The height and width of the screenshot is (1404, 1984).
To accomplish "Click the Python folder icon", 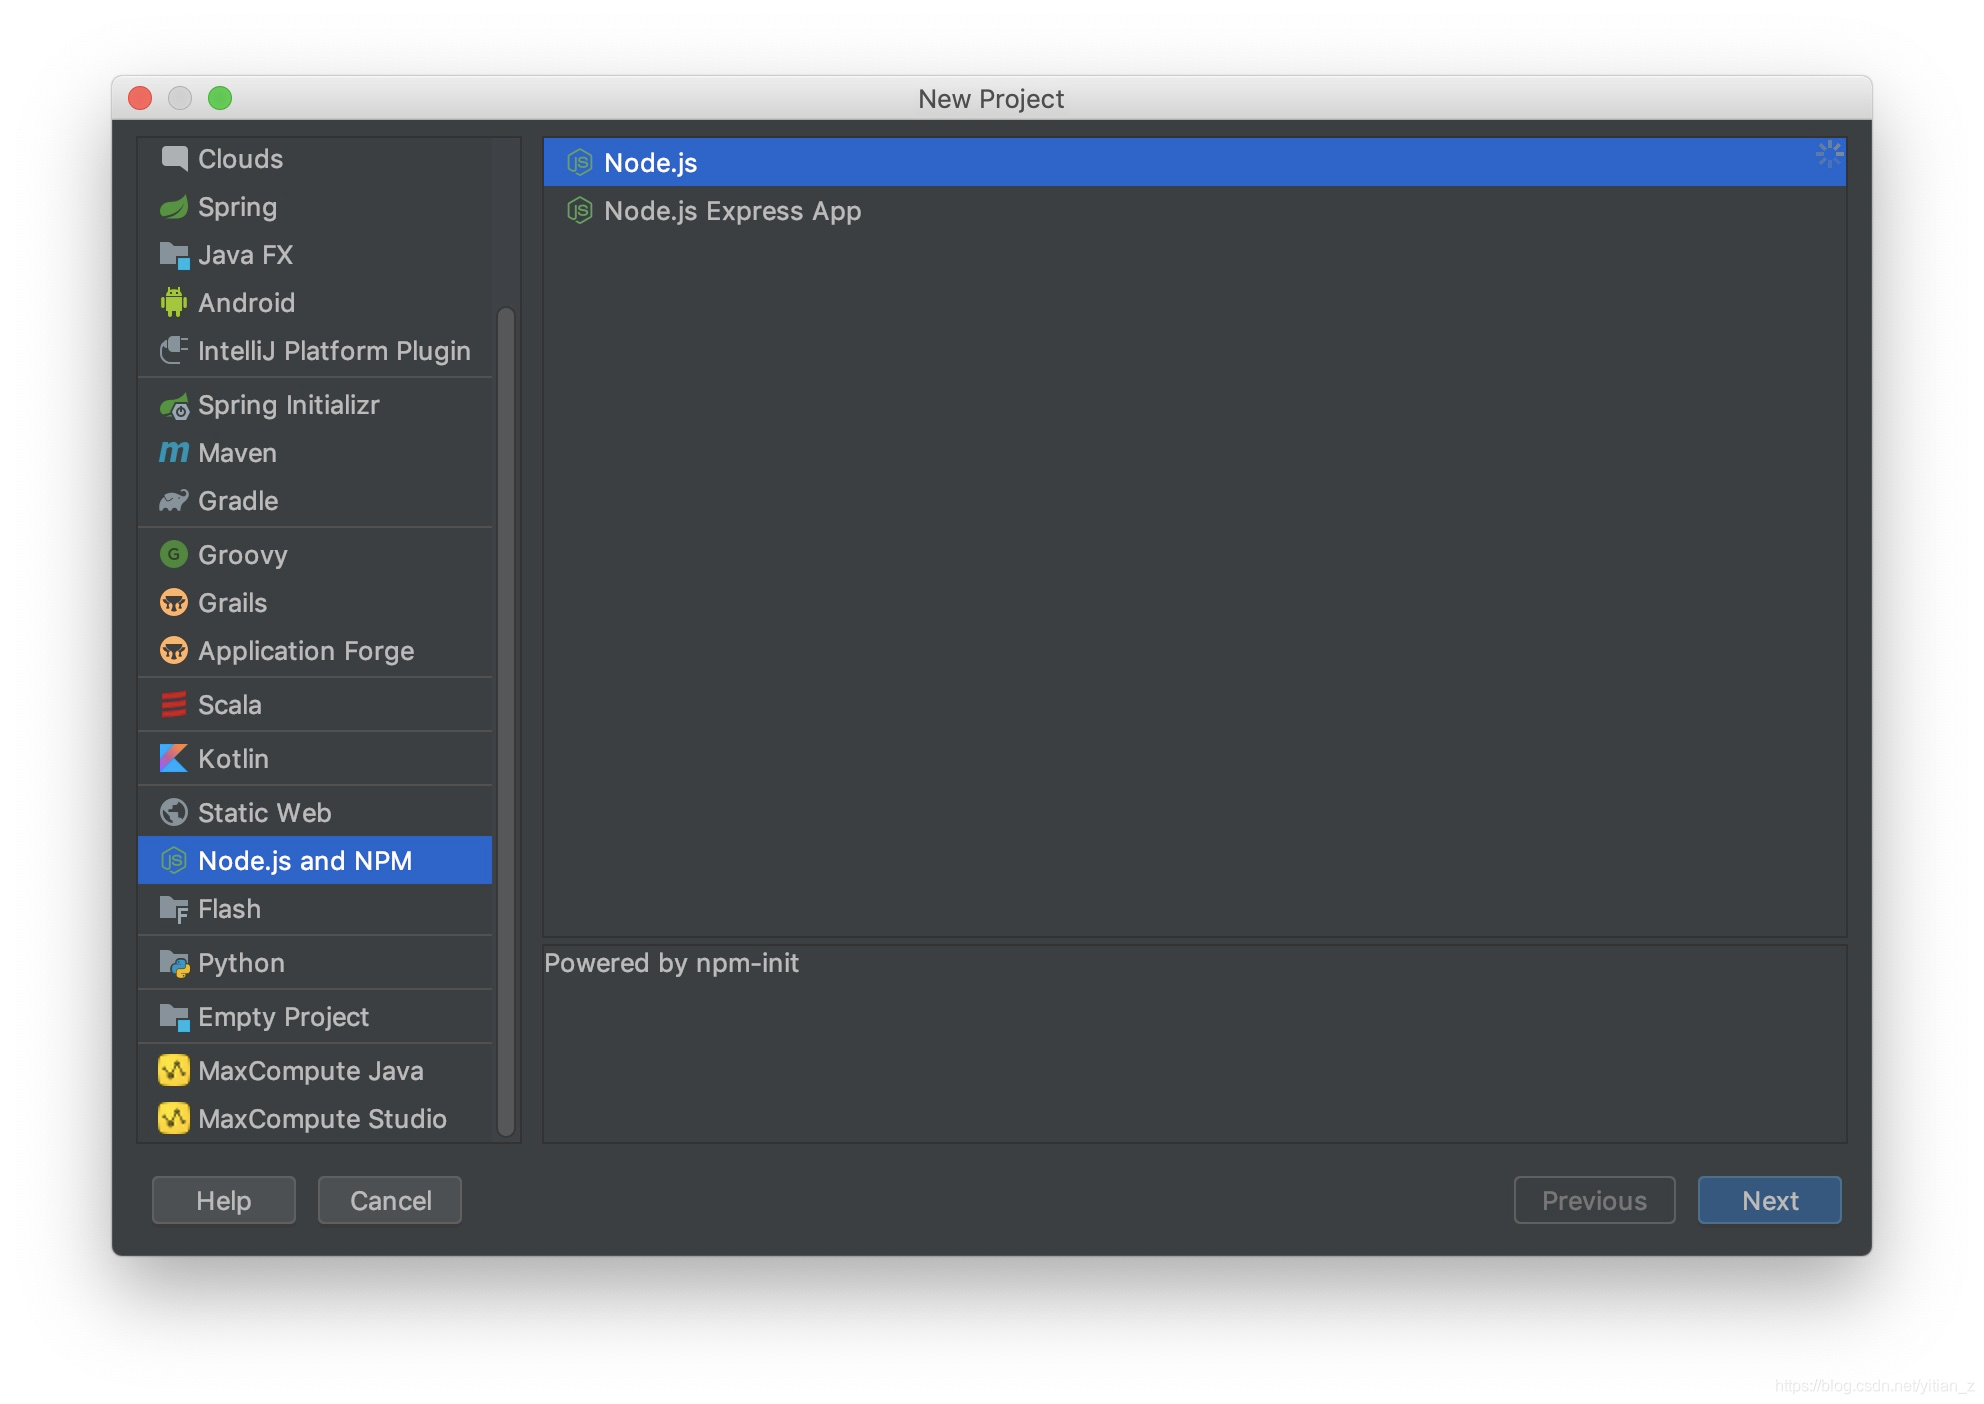I will [173, 963].
